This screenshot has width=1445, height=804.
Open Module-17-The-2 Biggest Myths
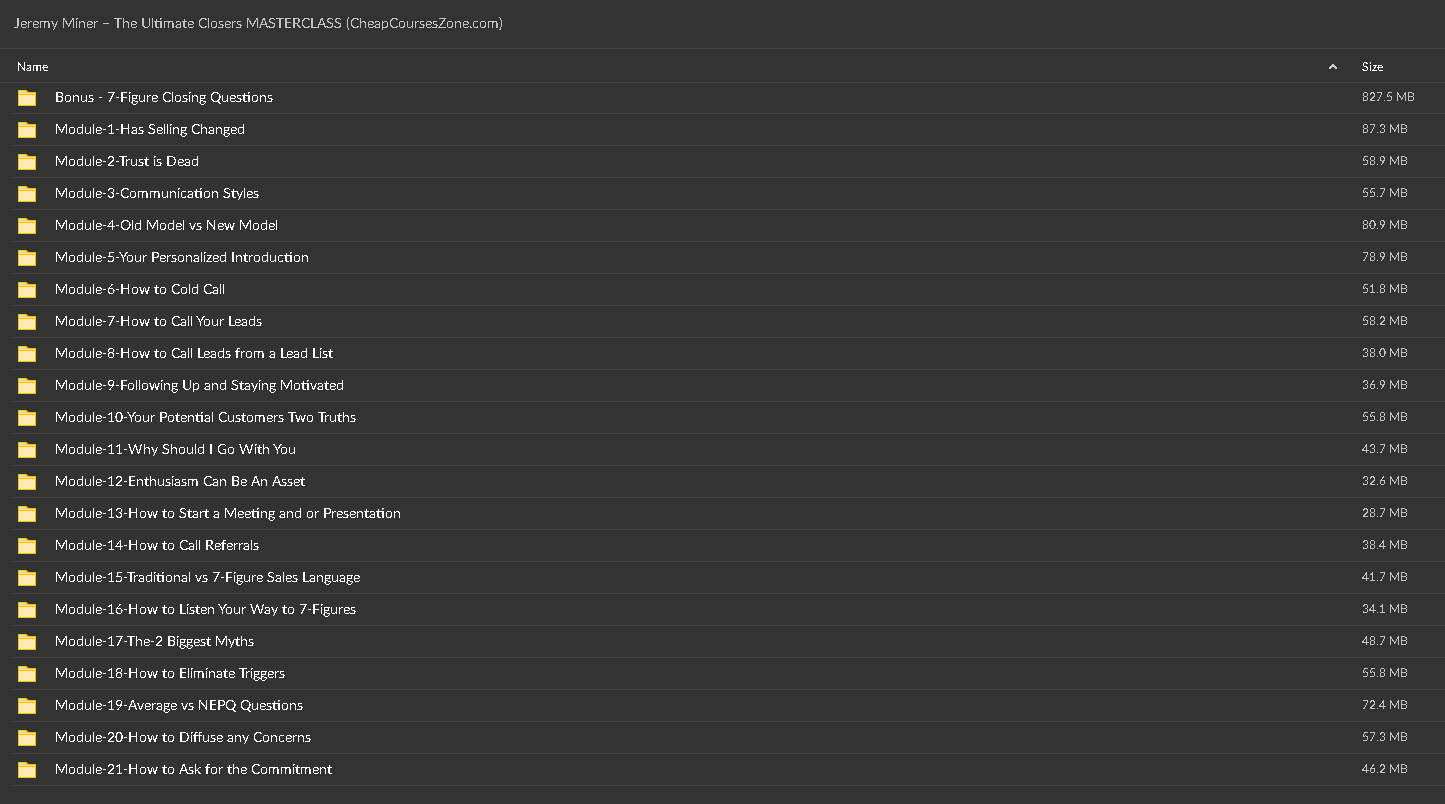[x=155, y=641]
